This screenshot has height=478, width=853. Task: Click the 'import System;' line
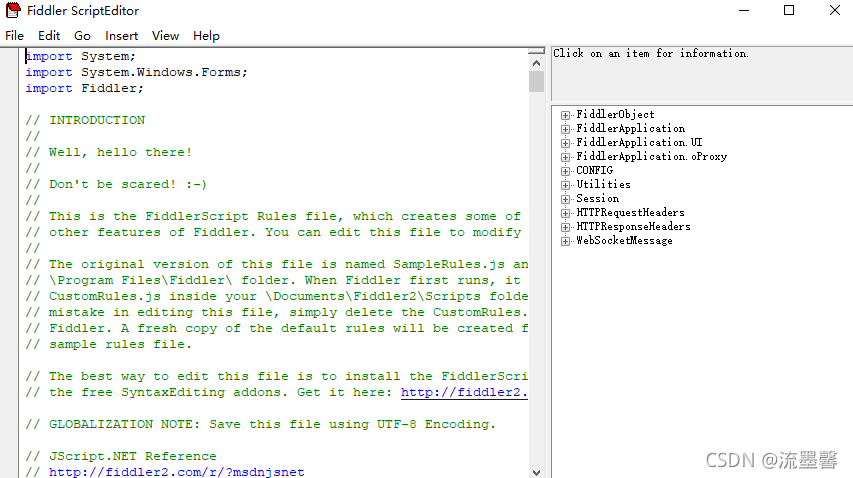pyautogui.click(x=81, y=57)
